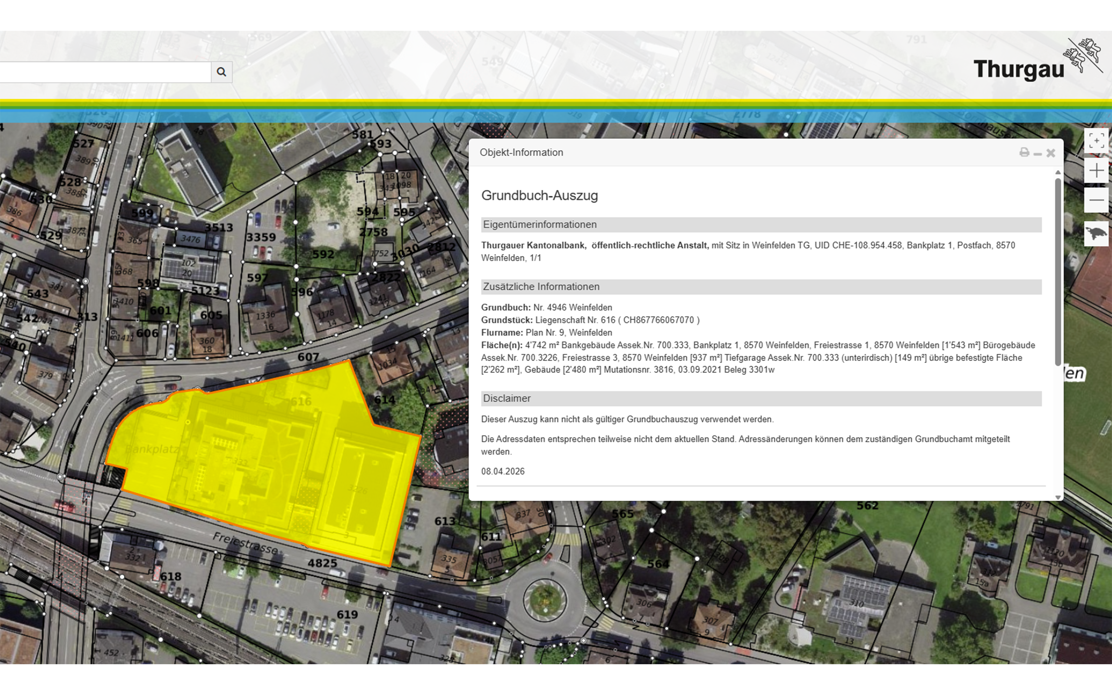The image size is (1112, 695).
Task: Click parcel label 607 on the map
Action: pos(308,357)
